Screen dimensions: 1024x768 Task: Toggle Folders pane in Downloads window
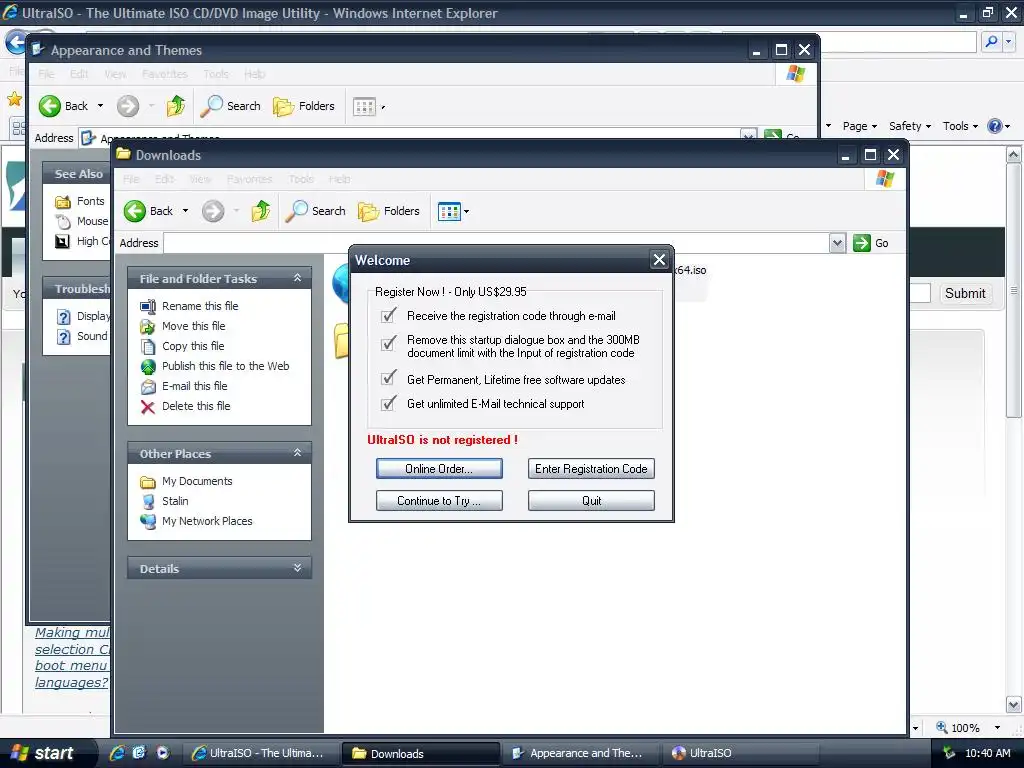coord(389,211)
